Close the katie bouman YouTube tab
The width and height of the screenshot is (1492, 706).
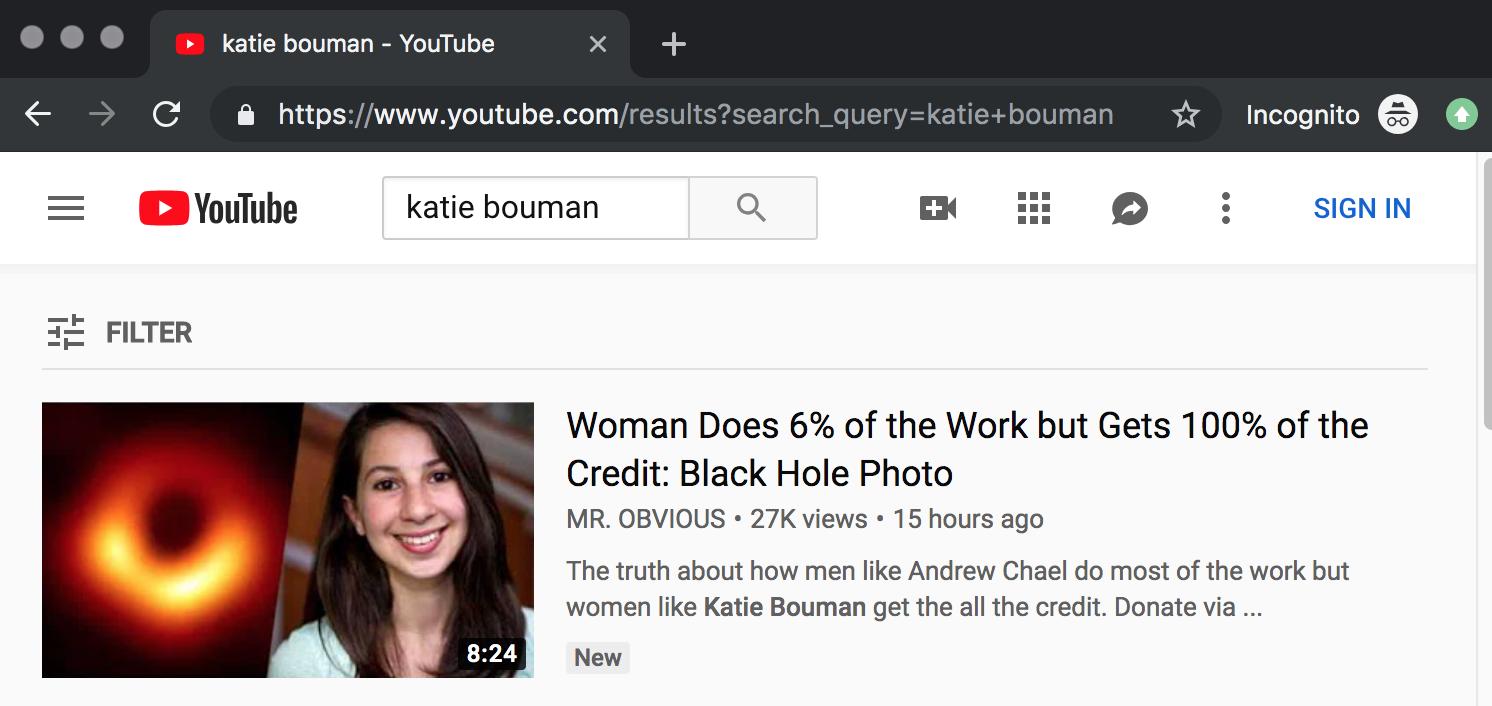tap(598, 44)
